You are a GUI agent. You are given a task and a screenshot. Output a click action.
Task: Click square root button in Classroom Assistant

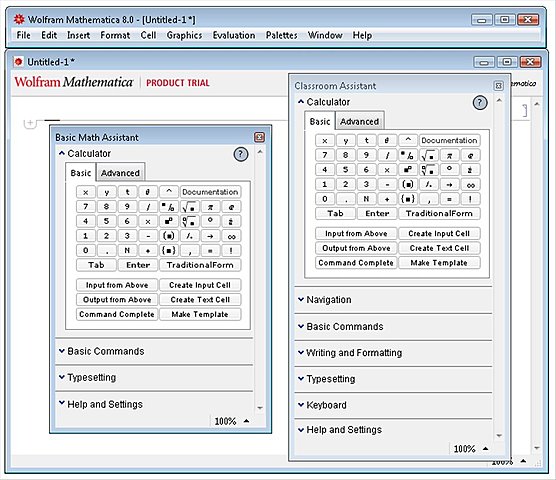coord(429,155)
